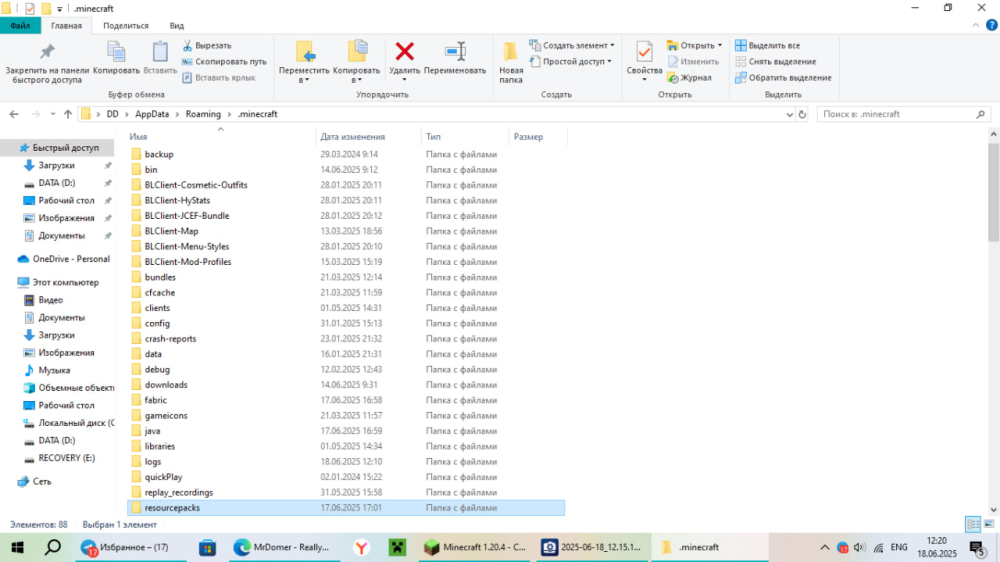Screen dimensions: 1000x562
Task: Navigate to AppData in breadcrumb
Action: pos(152,114)
